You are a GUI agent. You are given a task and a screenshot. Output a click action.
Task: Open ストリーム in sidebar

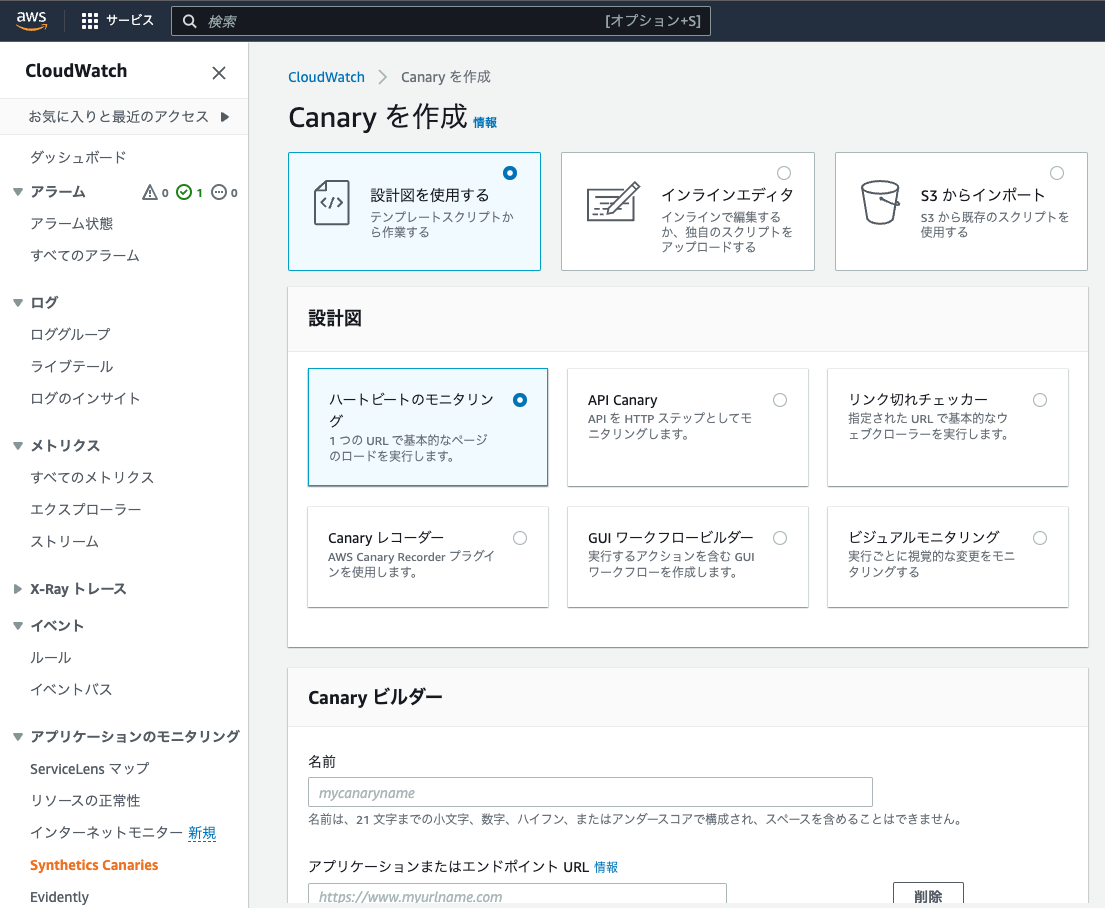(64, 541)
